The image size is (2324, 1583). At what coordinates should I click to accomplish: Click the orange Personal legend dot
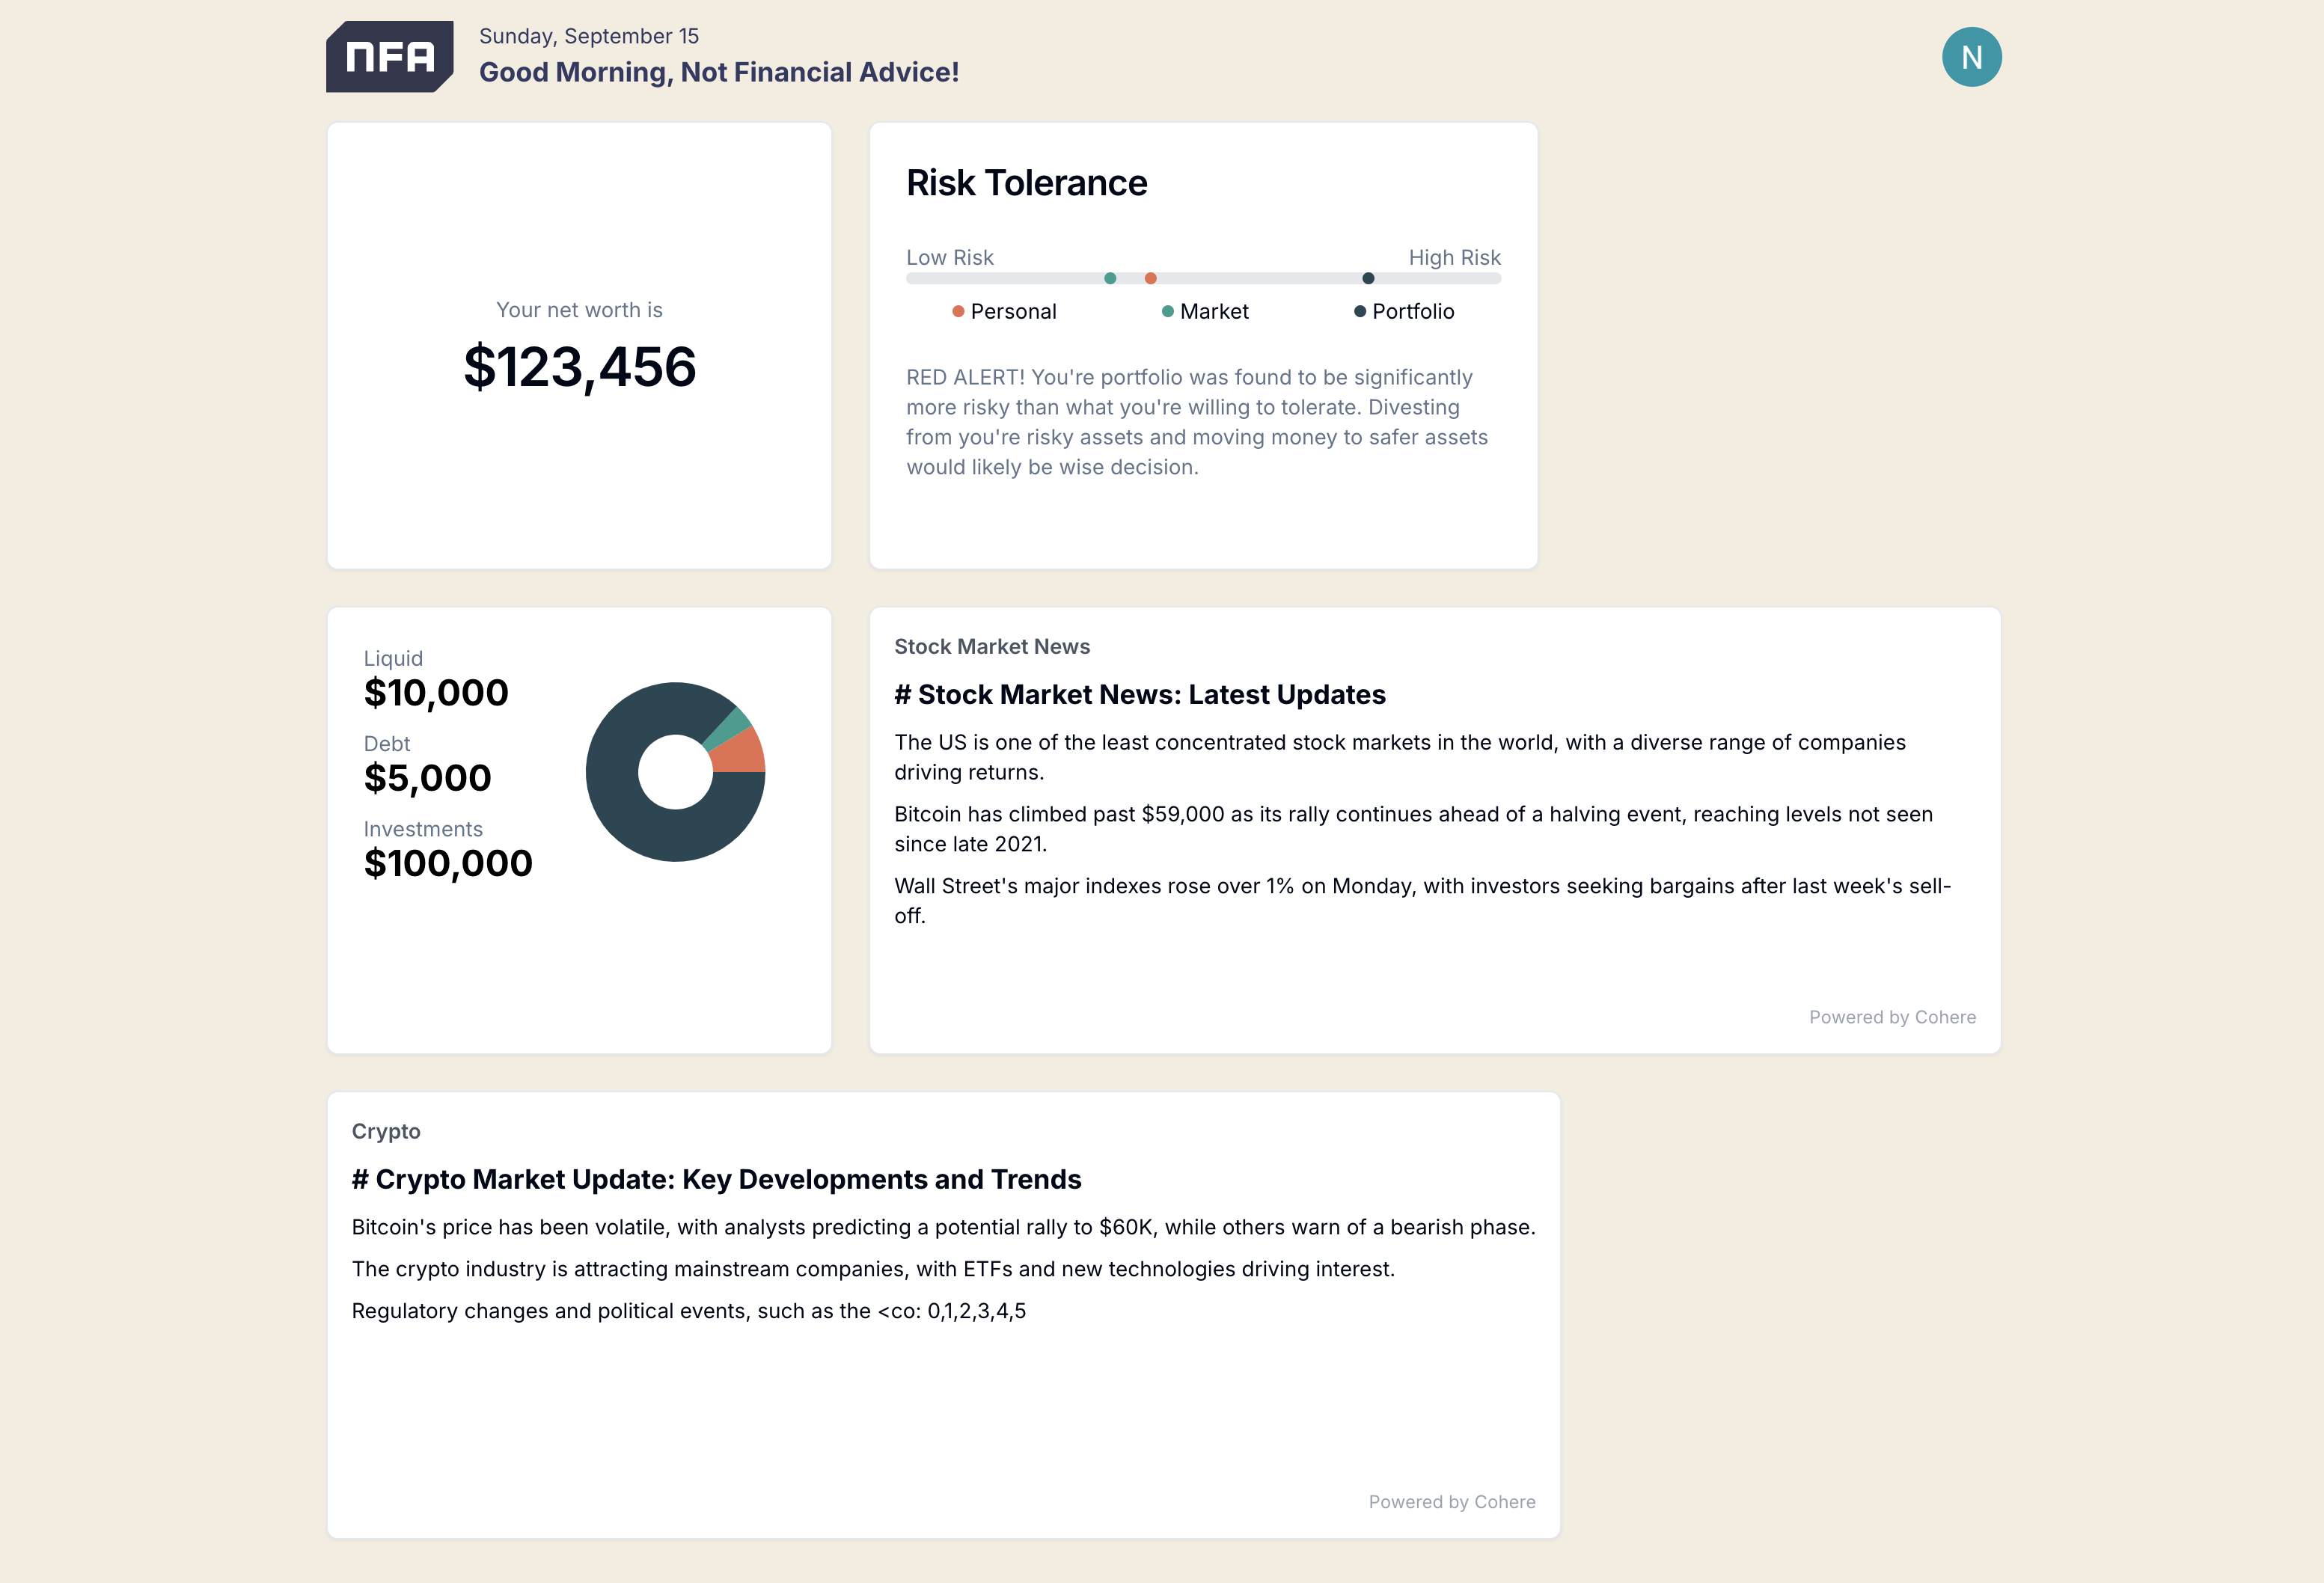pos(958,311)
